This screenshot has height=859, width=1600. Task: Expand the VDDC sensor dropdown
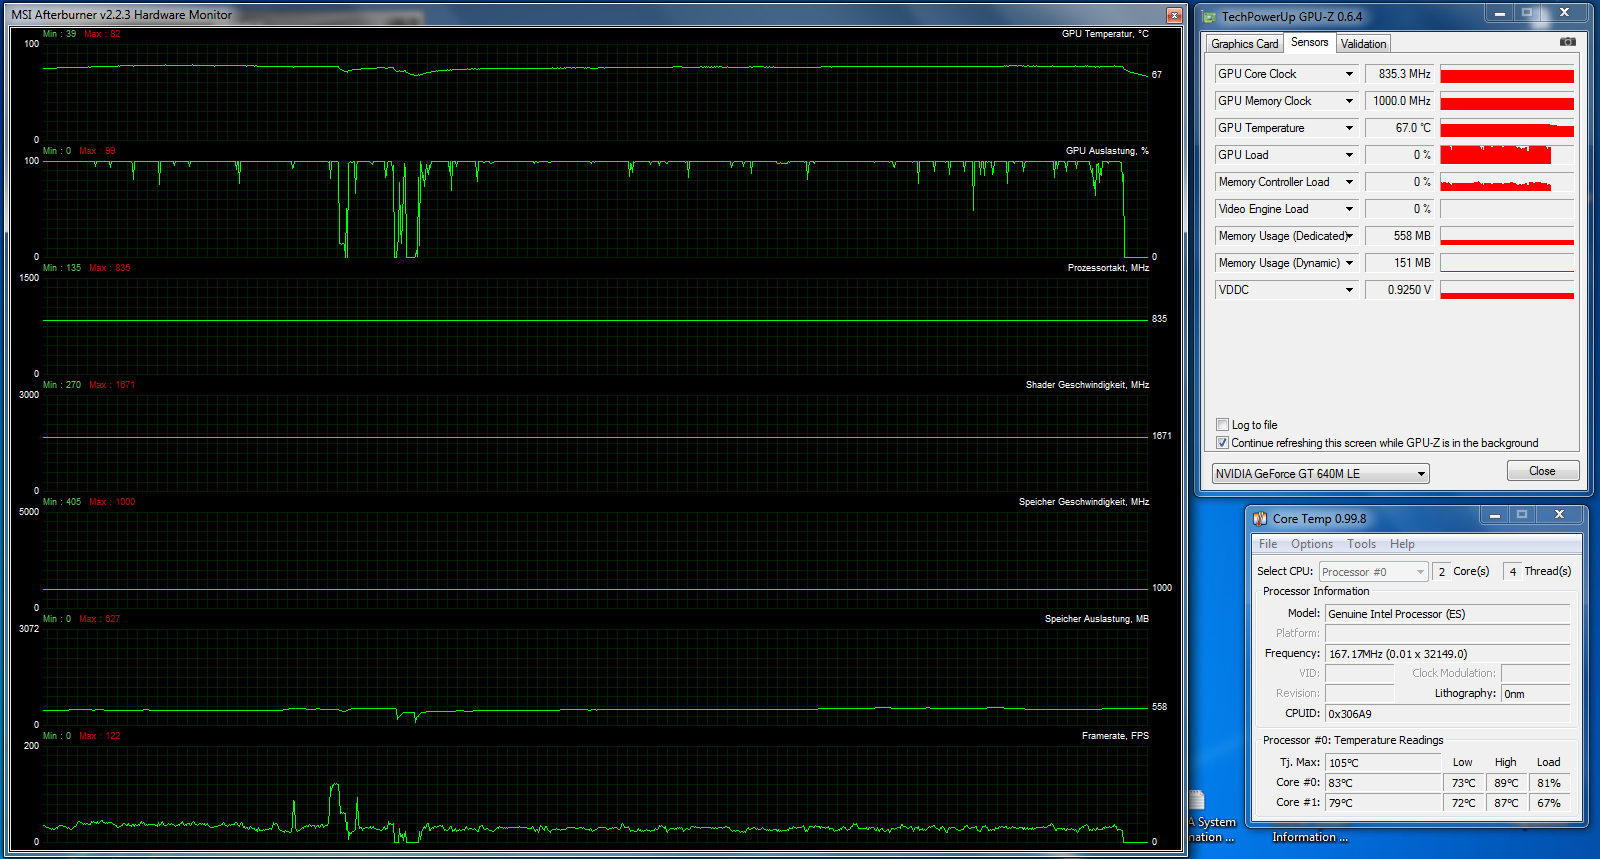tap(1349, 290)
